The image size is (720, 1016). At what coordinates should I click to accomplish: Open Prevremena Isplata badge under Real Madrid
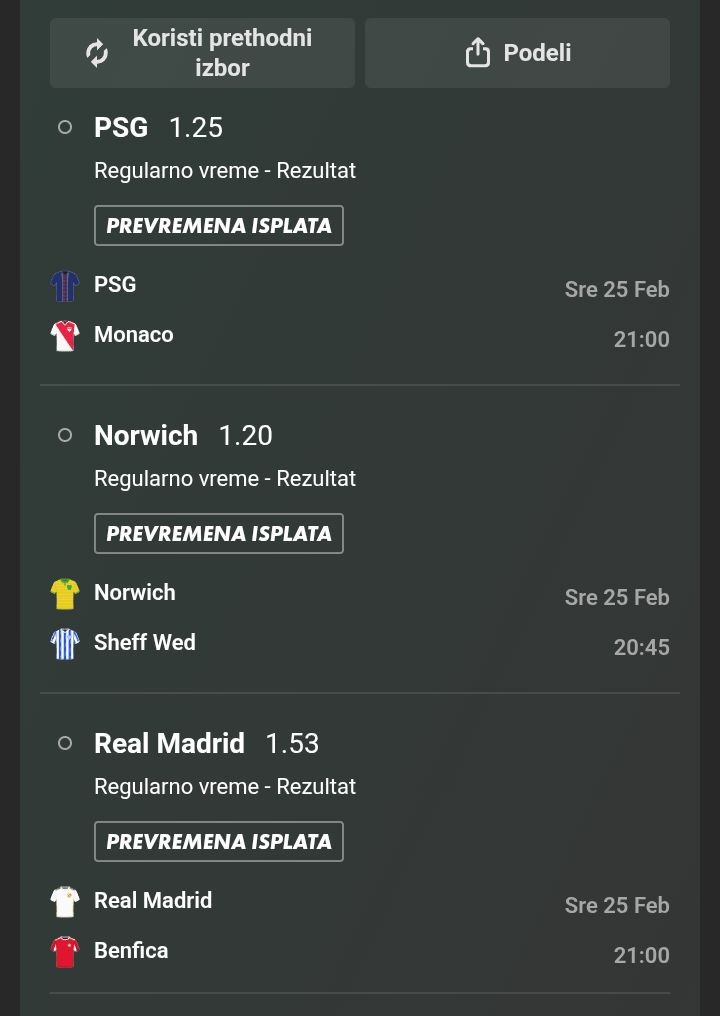(219, 842)
